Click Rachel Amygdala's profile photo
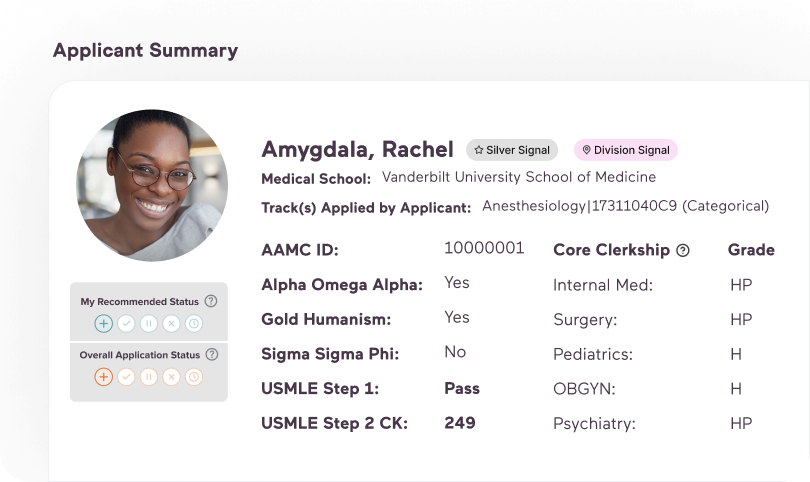Screen dimensions: 810x482 [152, 185]
